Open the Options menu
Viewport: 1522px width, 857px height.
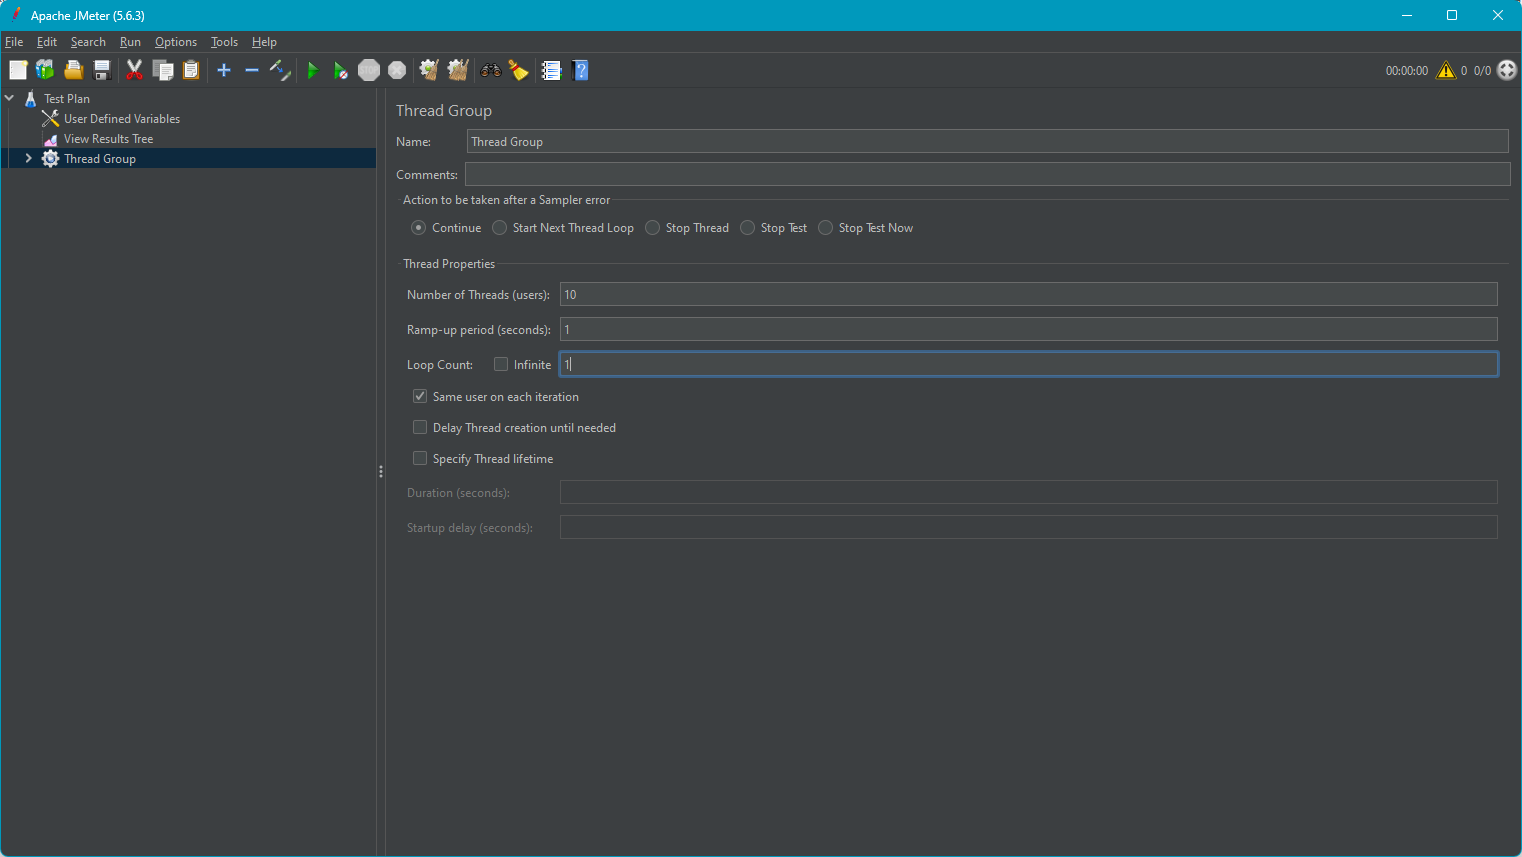click(176, 42)
